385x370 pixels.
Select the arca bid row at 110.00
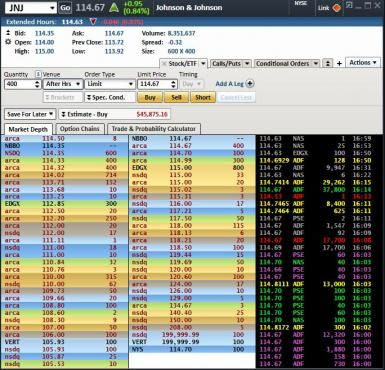65,277
